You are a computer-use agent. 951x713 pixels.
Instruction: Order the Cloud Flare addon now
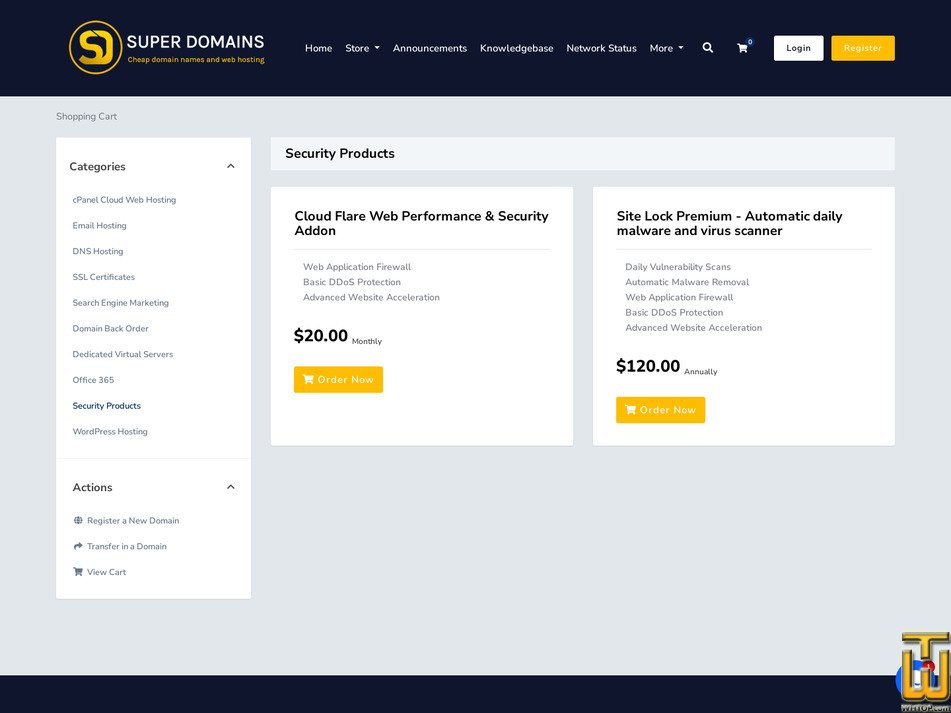pyautogui.click(x=338, y=380)
